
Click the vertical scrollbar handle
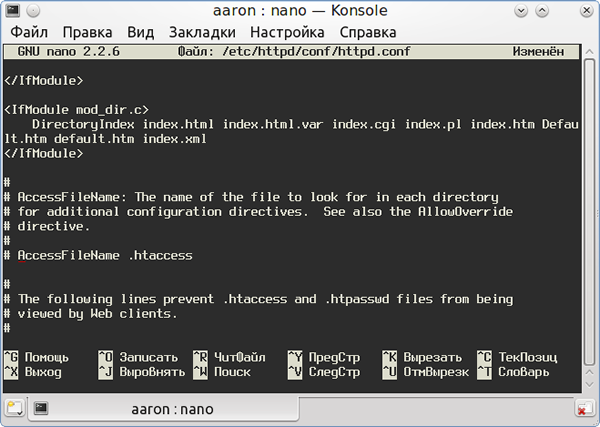pos(590,212)
